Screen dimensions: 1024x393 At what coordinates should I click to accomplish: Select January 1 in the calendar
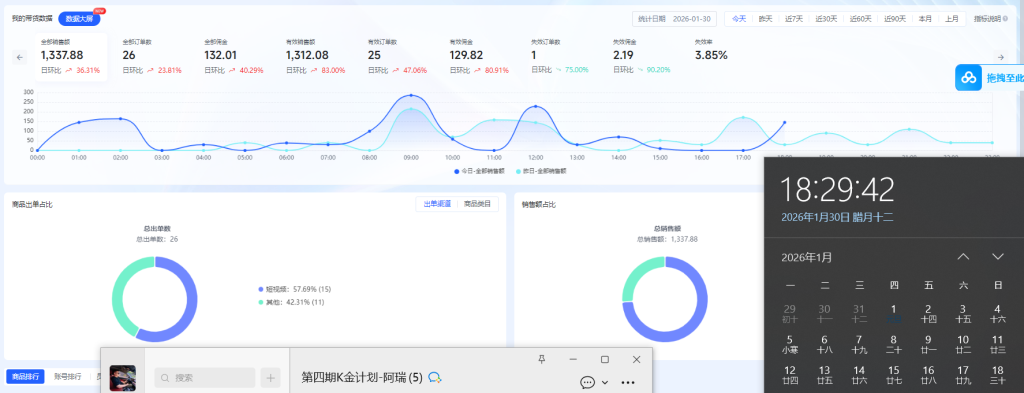[x=893, y=313]
